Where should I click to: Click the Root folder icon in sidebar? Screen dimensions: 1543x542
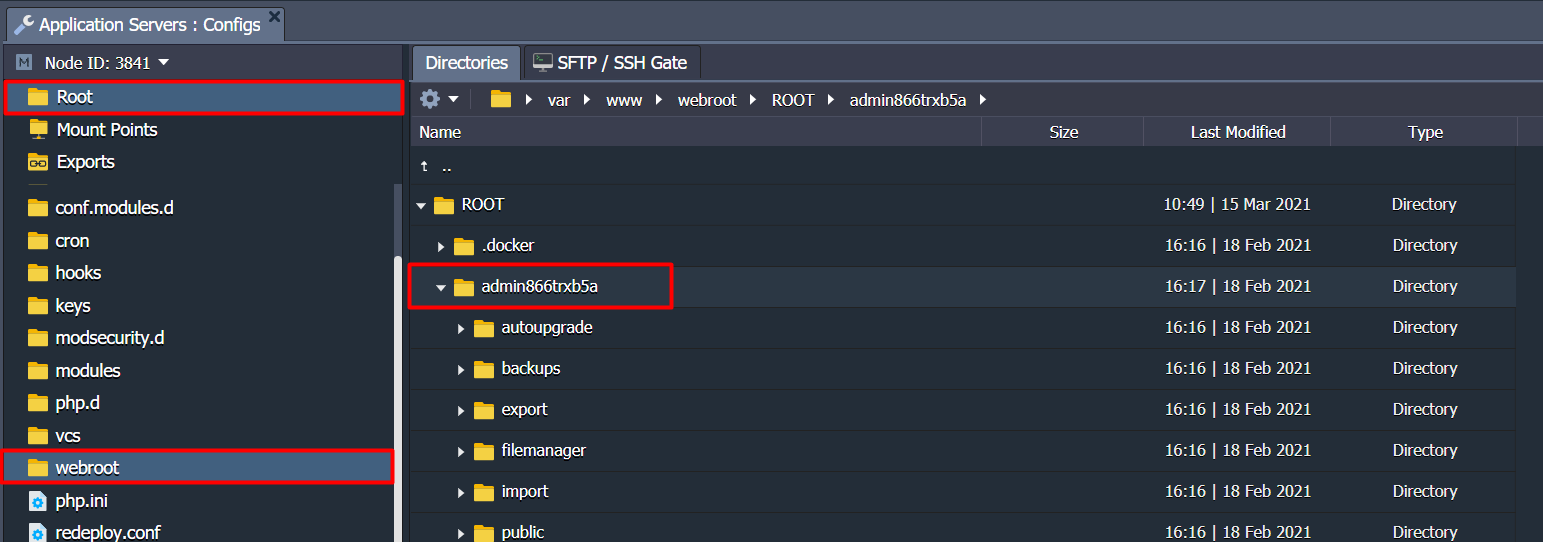(x=38, y=97)
